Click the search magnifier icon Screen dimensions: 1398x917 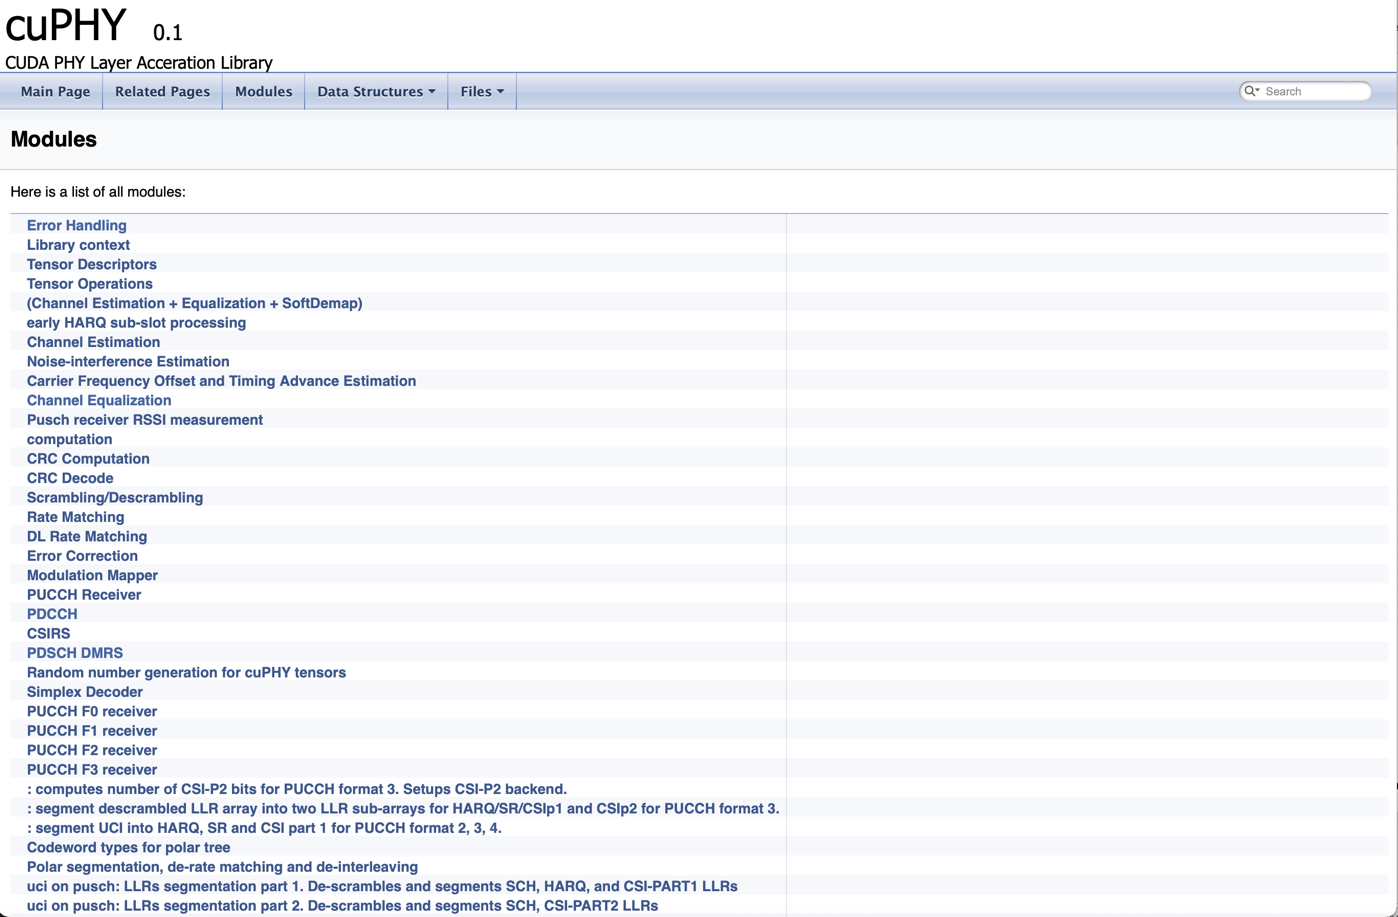pos(1250,91)
